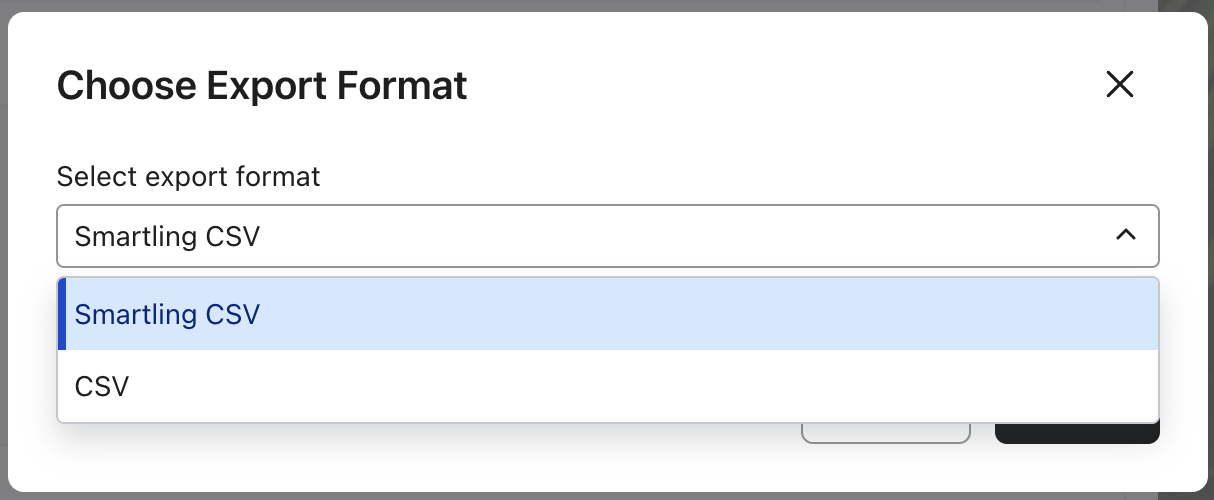
Task: Click the blue bar beside highlighted option
Action: point(62,314)
